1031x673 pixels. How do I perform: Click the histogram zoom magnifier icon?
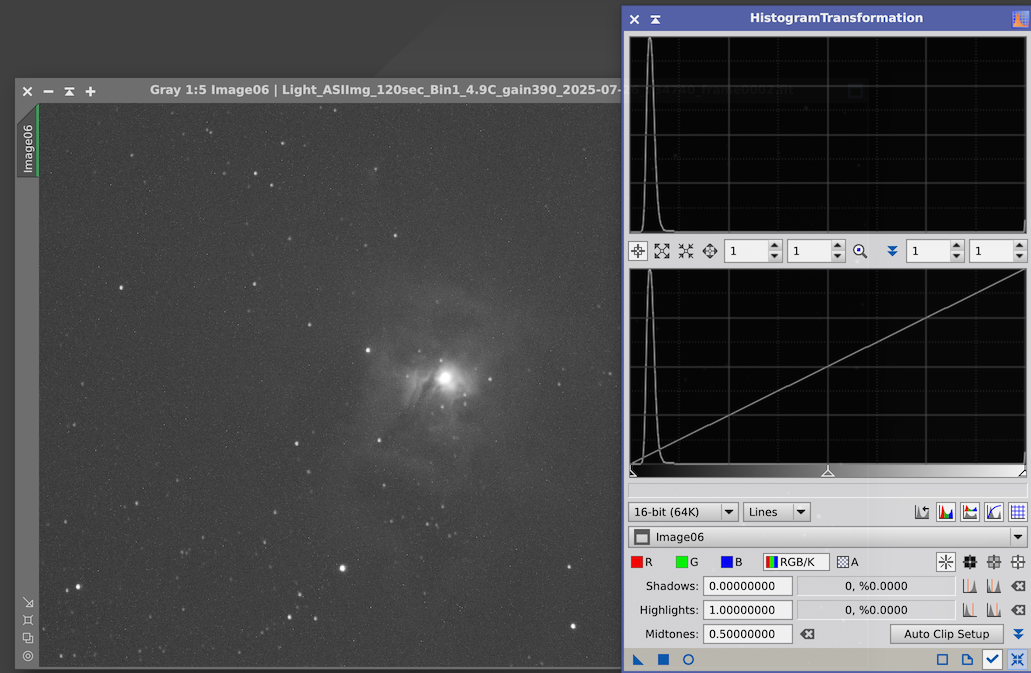(x=860, y=251)
